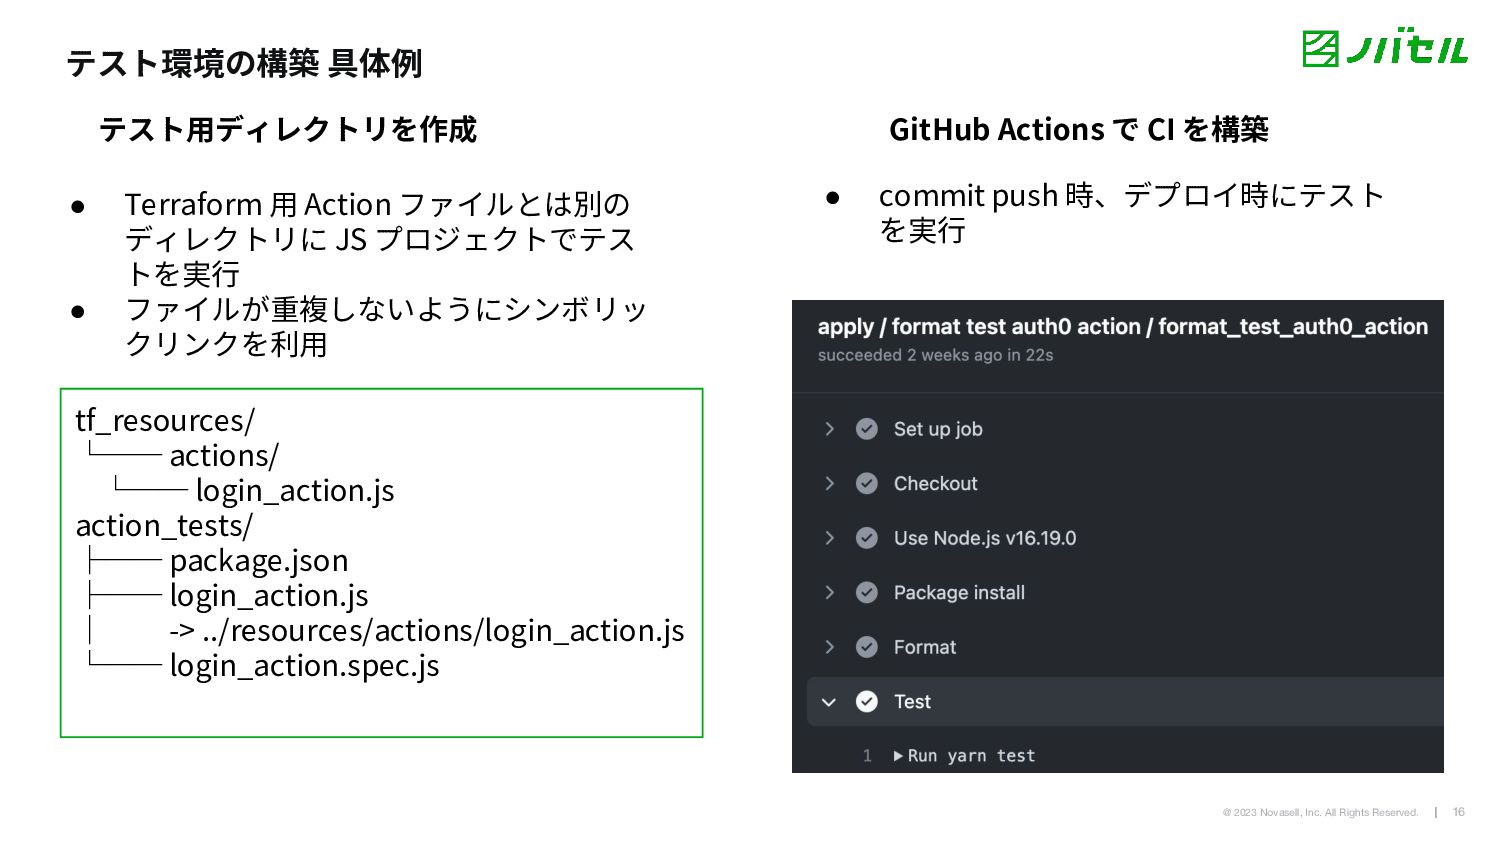Click the Use Node.js step checkmark icon
The image size is (1500, 844).
(x=867, y=538)
